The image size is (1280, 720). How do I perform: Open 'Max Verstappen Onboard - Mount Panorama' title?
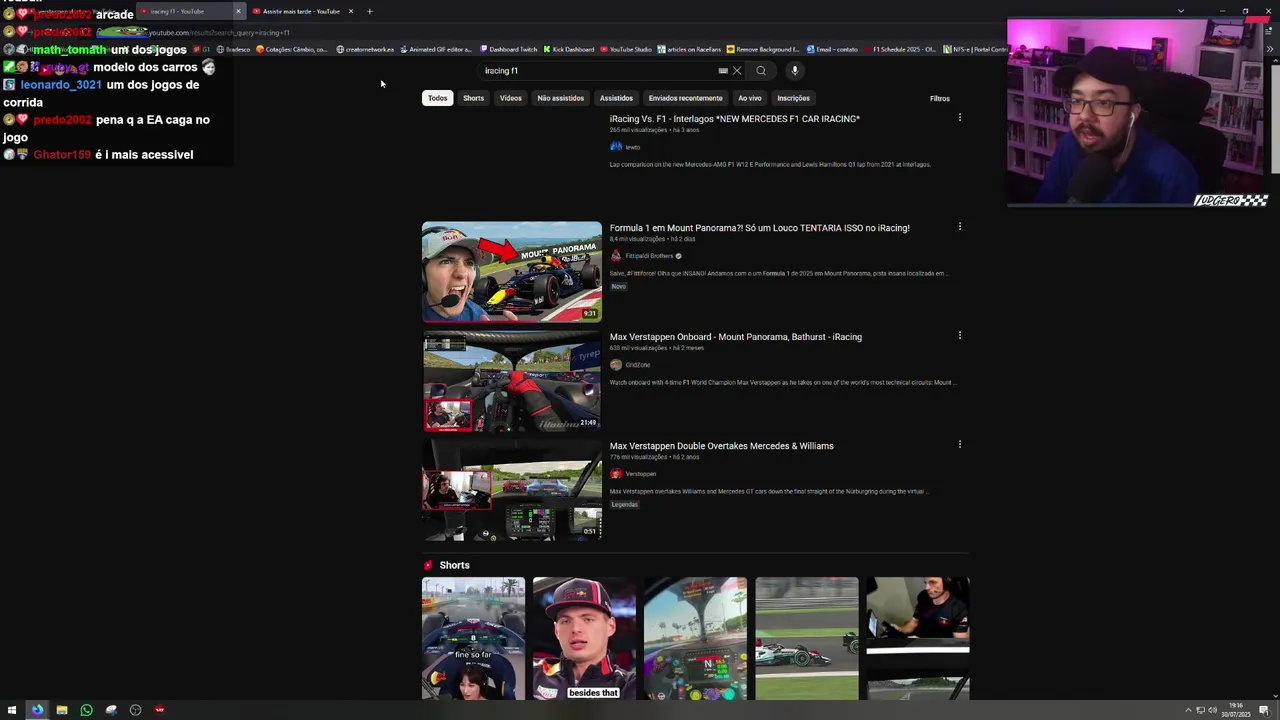[x=736, y=337]
